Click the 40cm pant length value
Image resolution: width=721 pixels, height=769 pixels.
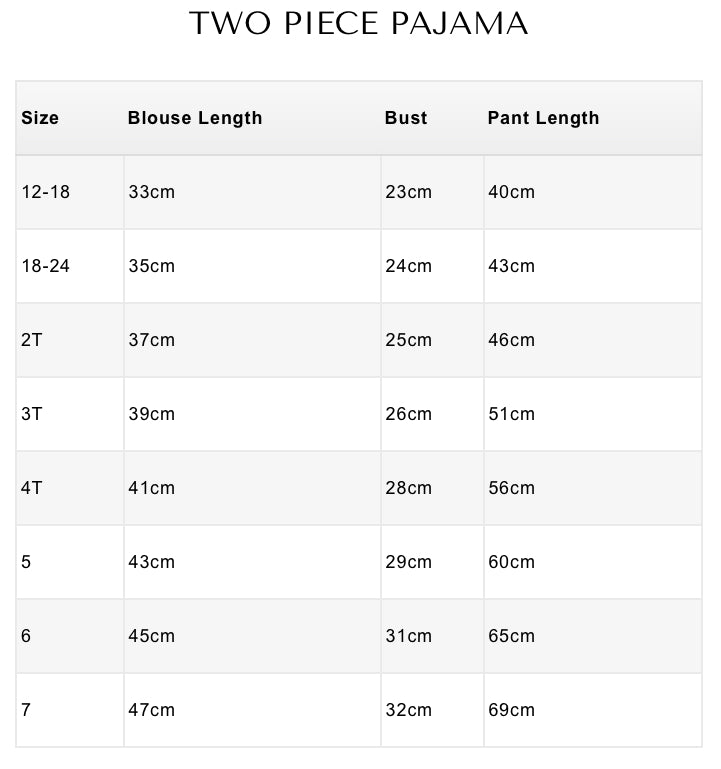point(511,192)
